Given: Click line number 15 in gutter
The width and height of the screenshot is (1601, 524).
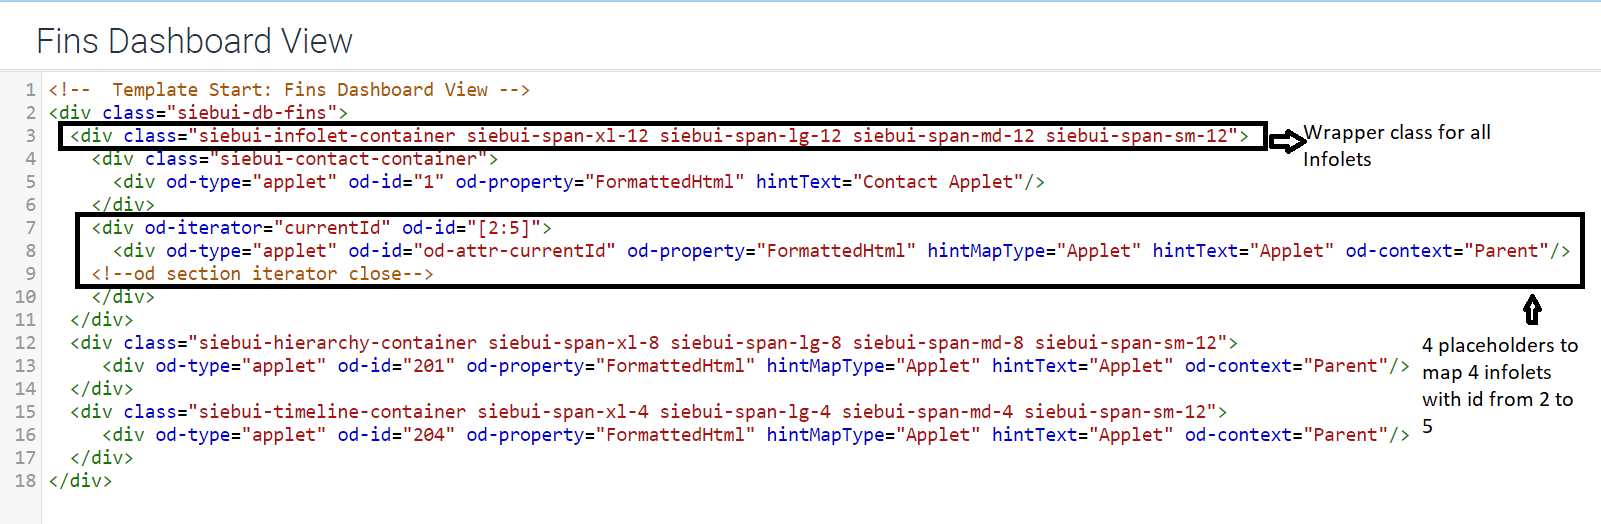Looking at the screenshot, I should (x=26, y=412).
